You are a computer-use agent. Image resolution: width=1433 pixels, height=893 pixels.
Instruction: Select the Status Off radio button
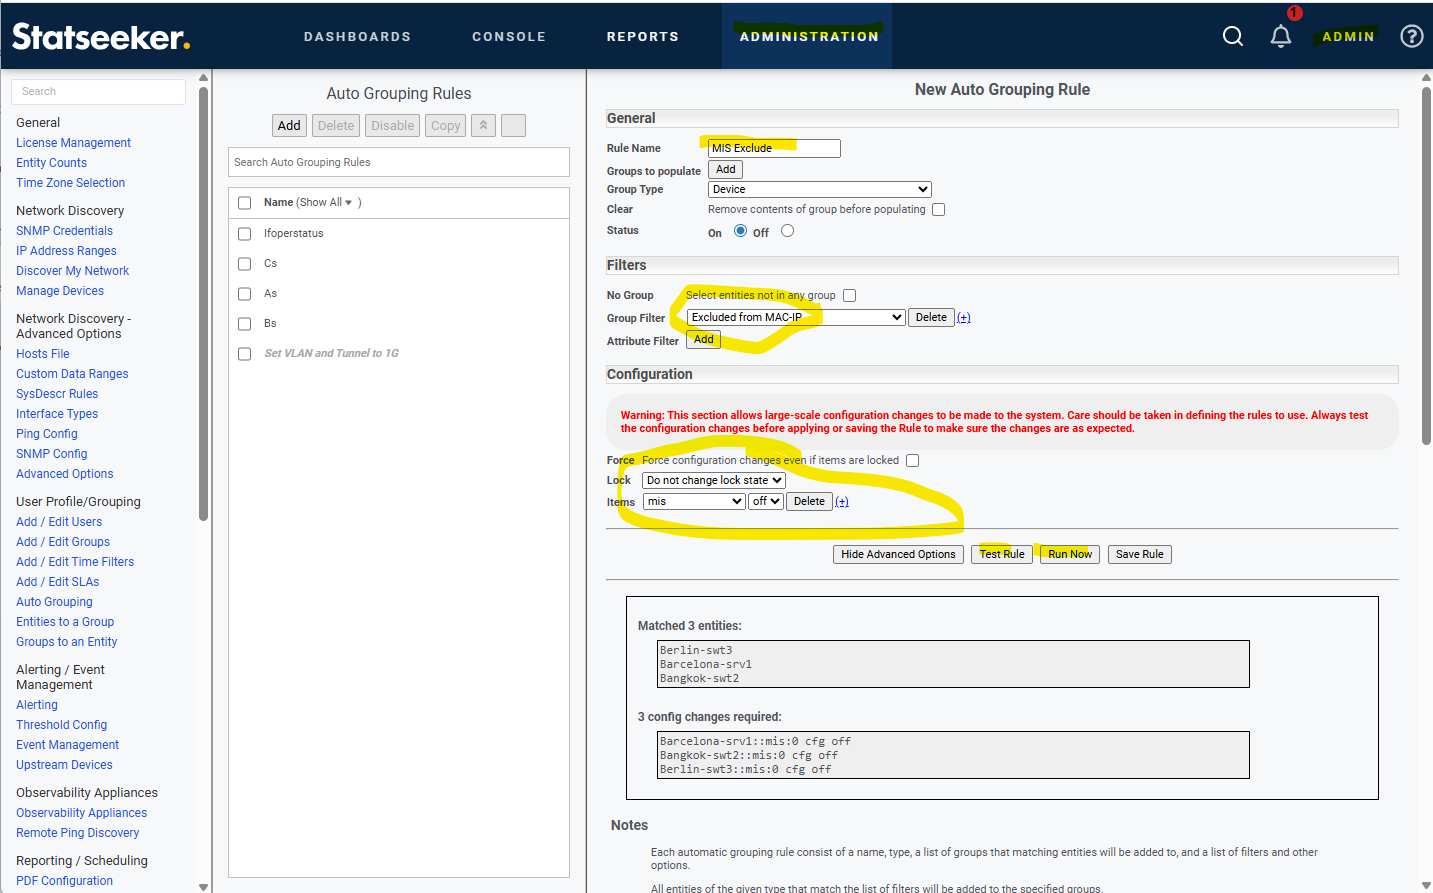point(787,231)
